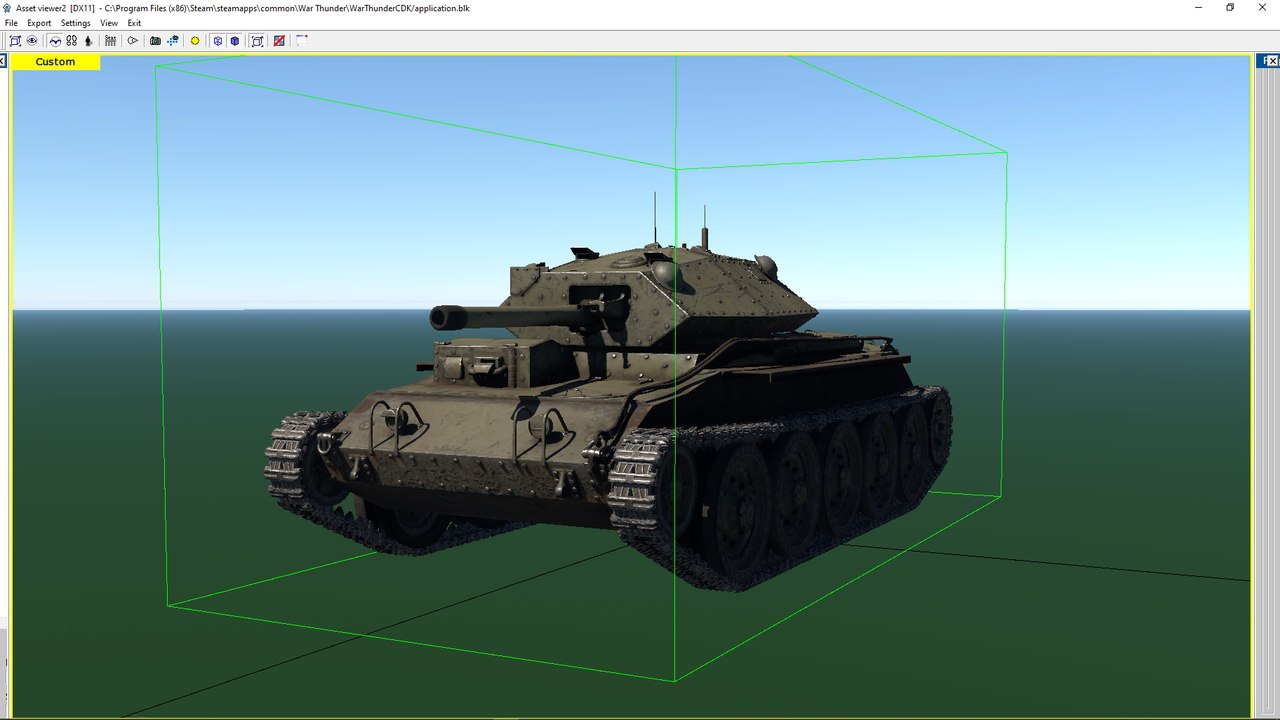The image size is (1280, 720).
Task: Click the standing person silhouette icon
Action: 88,41
